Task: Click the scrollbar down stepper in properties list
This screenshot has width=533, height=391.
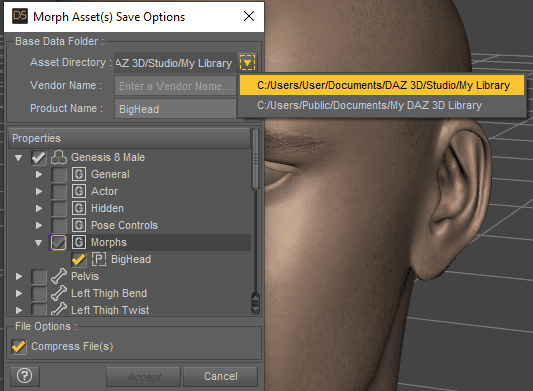Action: 255,309
